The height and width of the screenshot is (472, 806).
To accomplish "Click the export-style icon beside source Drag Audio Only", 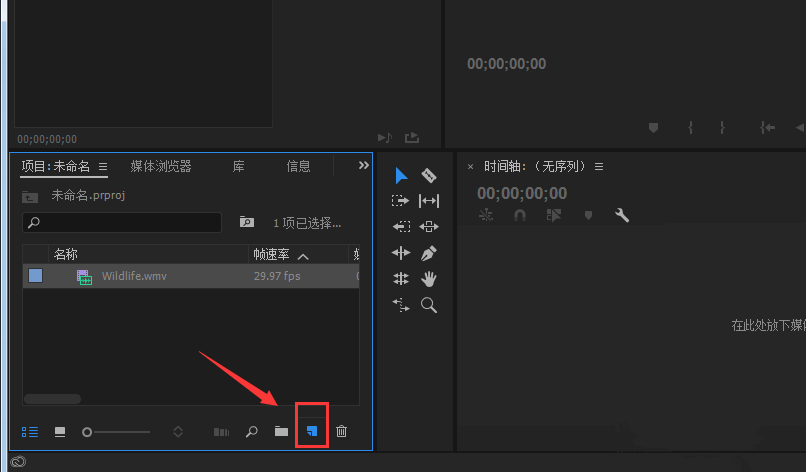I will [412, 137].
